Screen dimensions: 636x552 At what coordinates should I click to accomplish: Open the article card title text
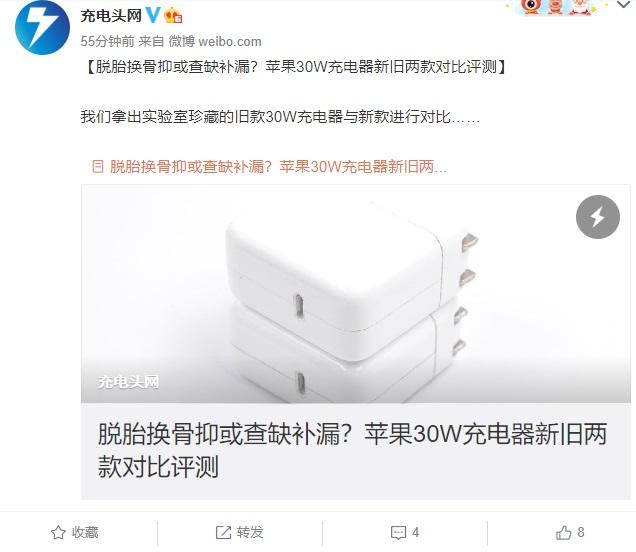pyautogui.click(x=352, y=450)
